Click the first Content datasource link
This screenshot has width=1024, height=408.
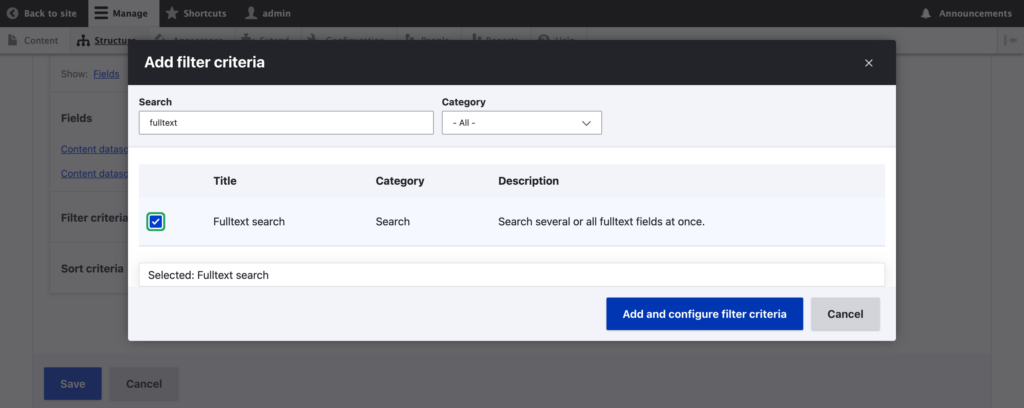95,150
